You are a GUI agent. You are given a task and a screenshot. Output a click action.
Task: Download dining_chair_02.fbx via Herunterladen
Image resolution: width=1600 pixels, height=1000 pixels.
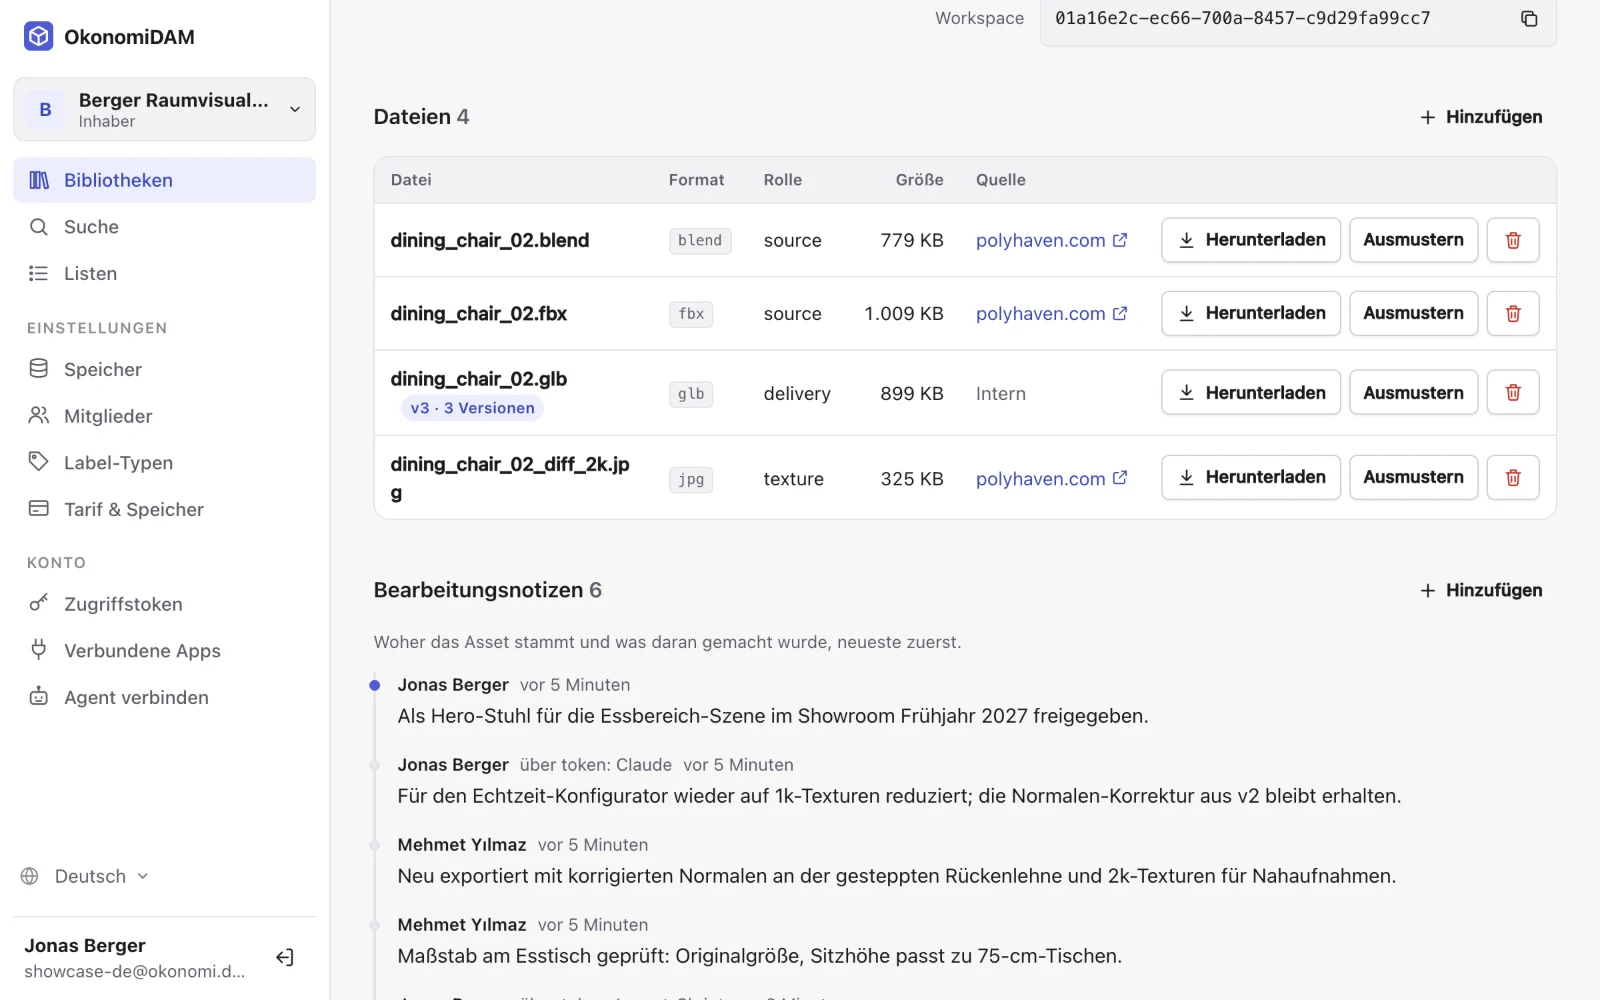click(x=1251, y=313)
